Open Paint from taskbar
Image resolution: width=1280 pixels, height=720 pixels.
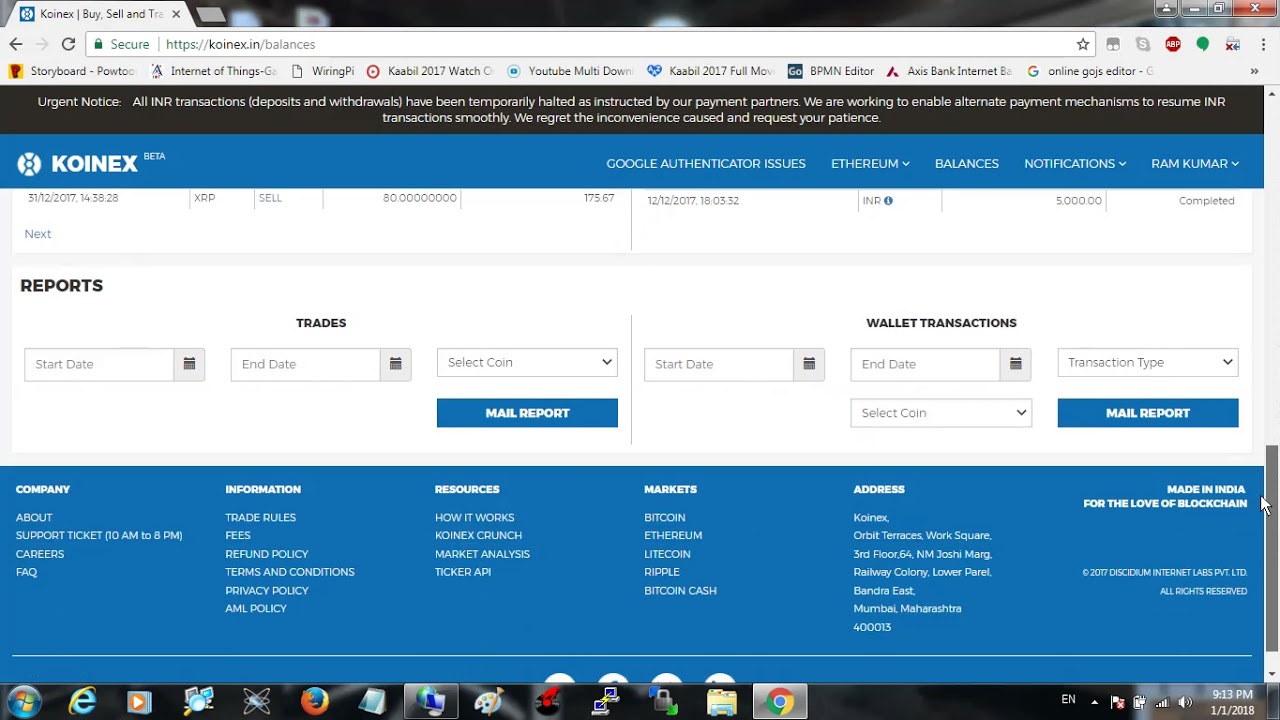pos(488,701)
